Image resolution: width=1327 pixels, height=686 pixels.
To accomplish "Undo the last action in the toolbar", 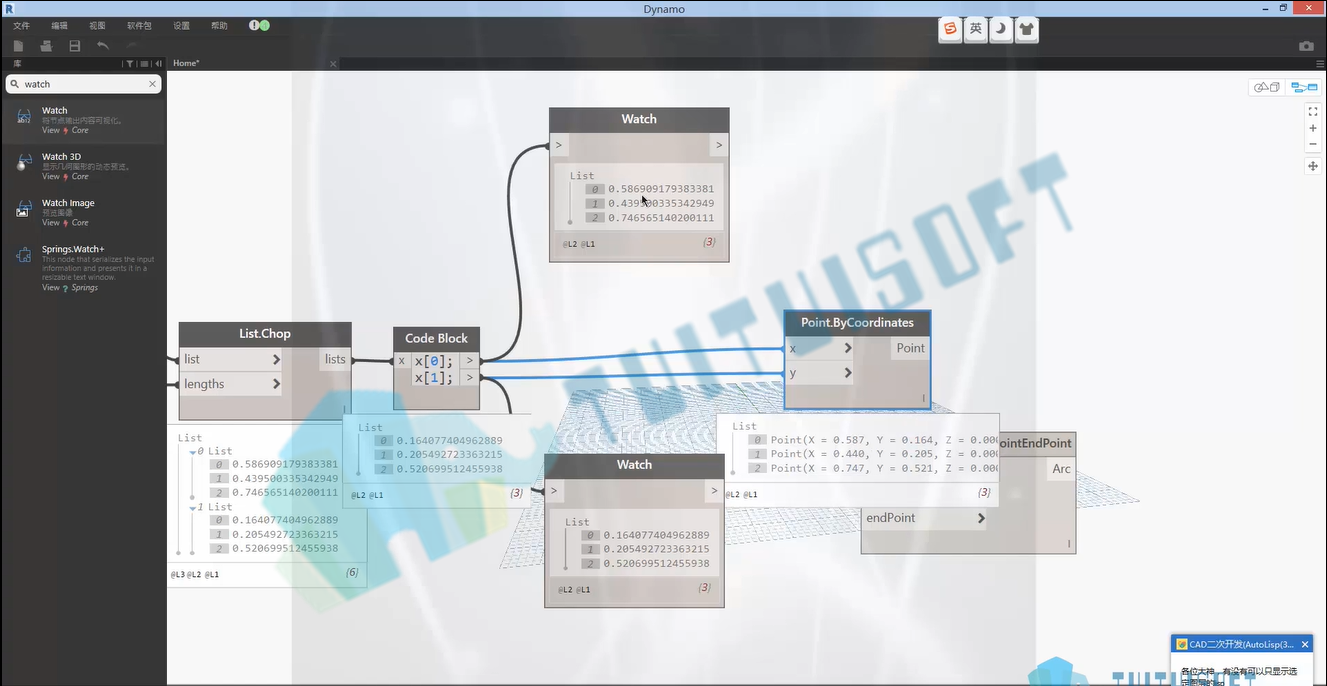I will pyautogui.click(x=103, y=46).
